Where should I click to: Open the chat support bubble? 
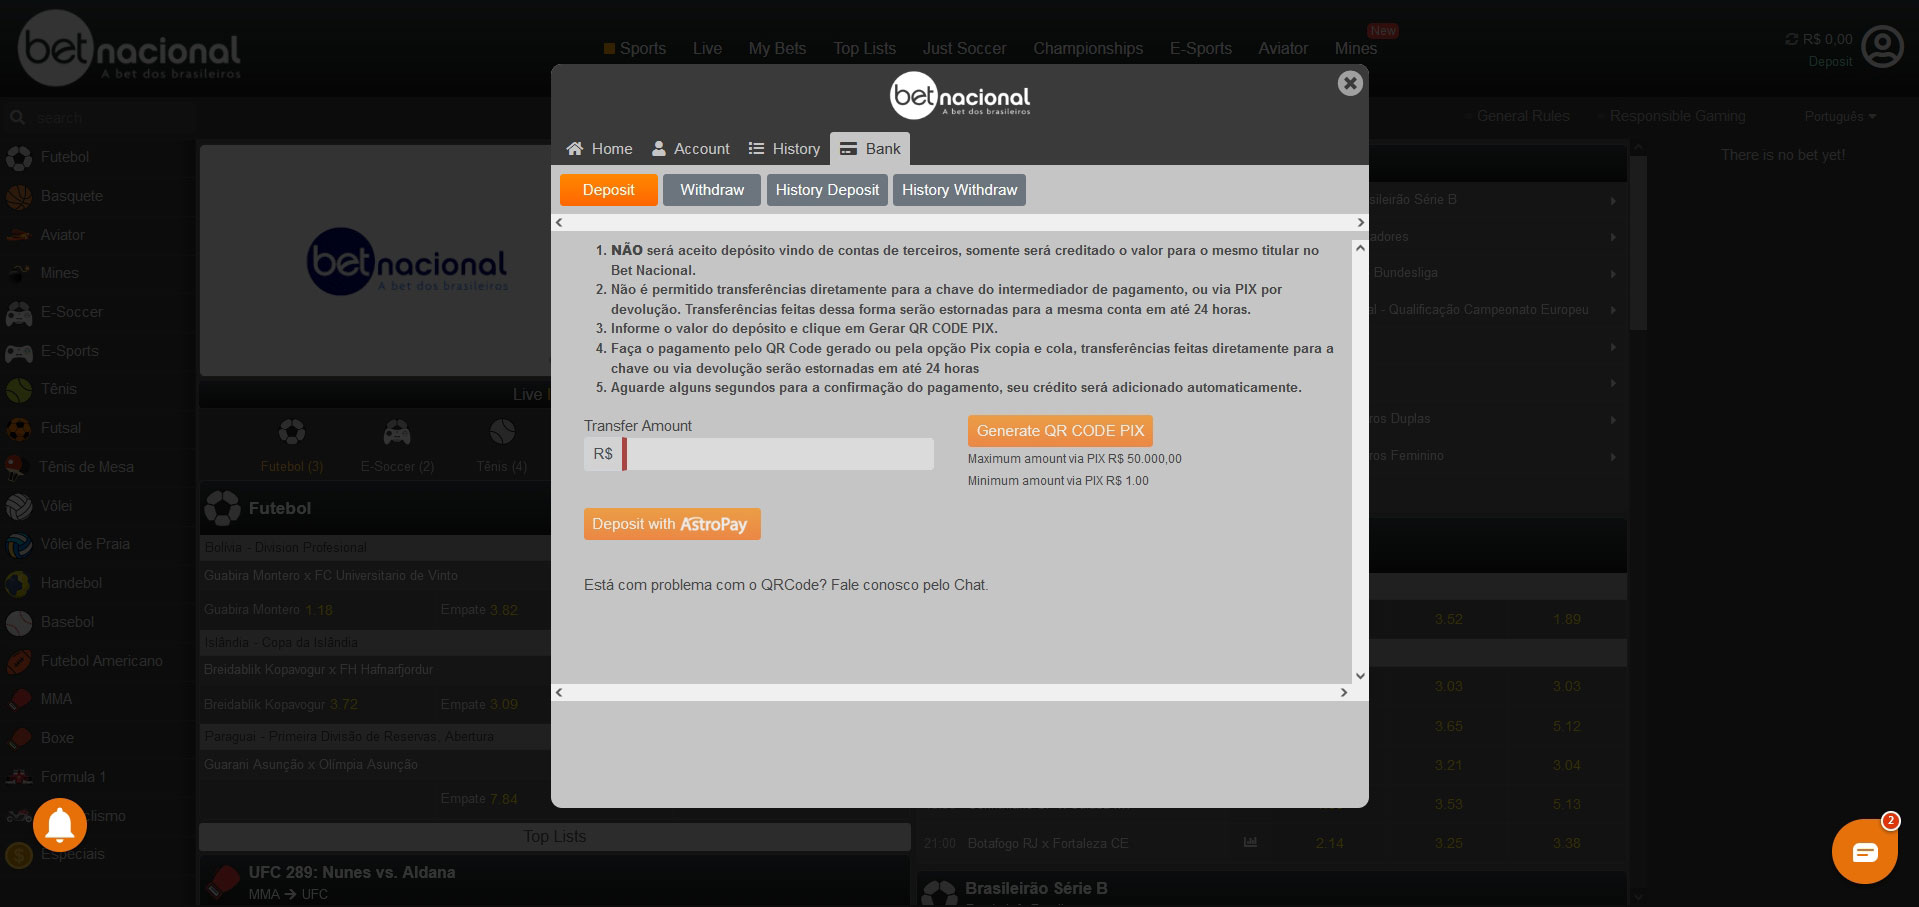click(x=1864, y=852)
